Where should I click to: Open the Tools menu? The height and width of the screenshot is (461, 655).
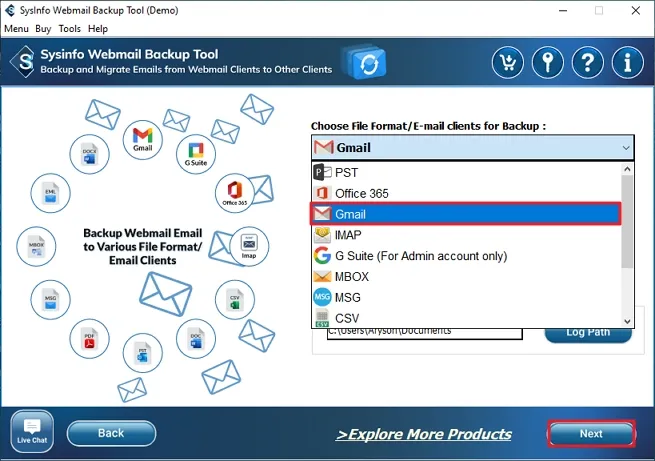point(69,29)
